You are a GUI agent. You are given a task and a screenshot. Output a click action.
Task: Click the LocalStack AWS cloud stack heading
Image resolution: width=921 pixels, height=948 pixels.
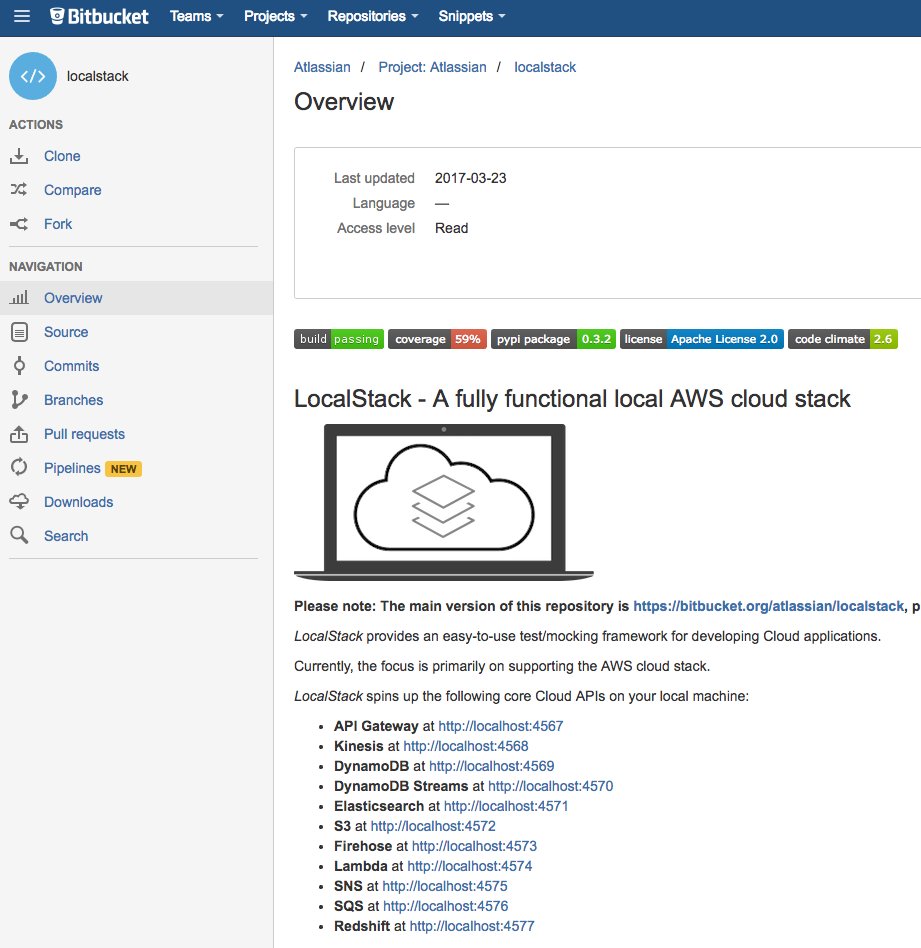pyautogui.click(x=572, y=399)
